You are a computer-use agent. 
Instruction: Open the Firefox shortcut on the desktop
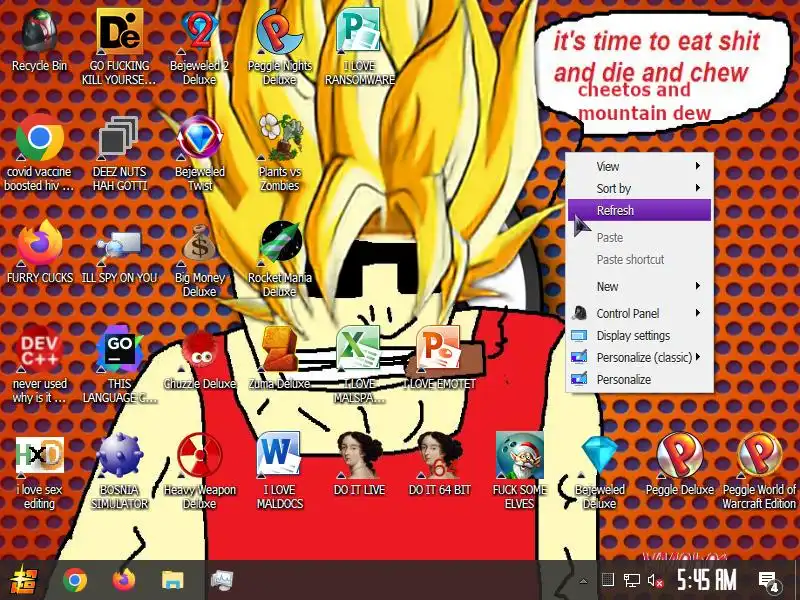click(x=39, y=244)
